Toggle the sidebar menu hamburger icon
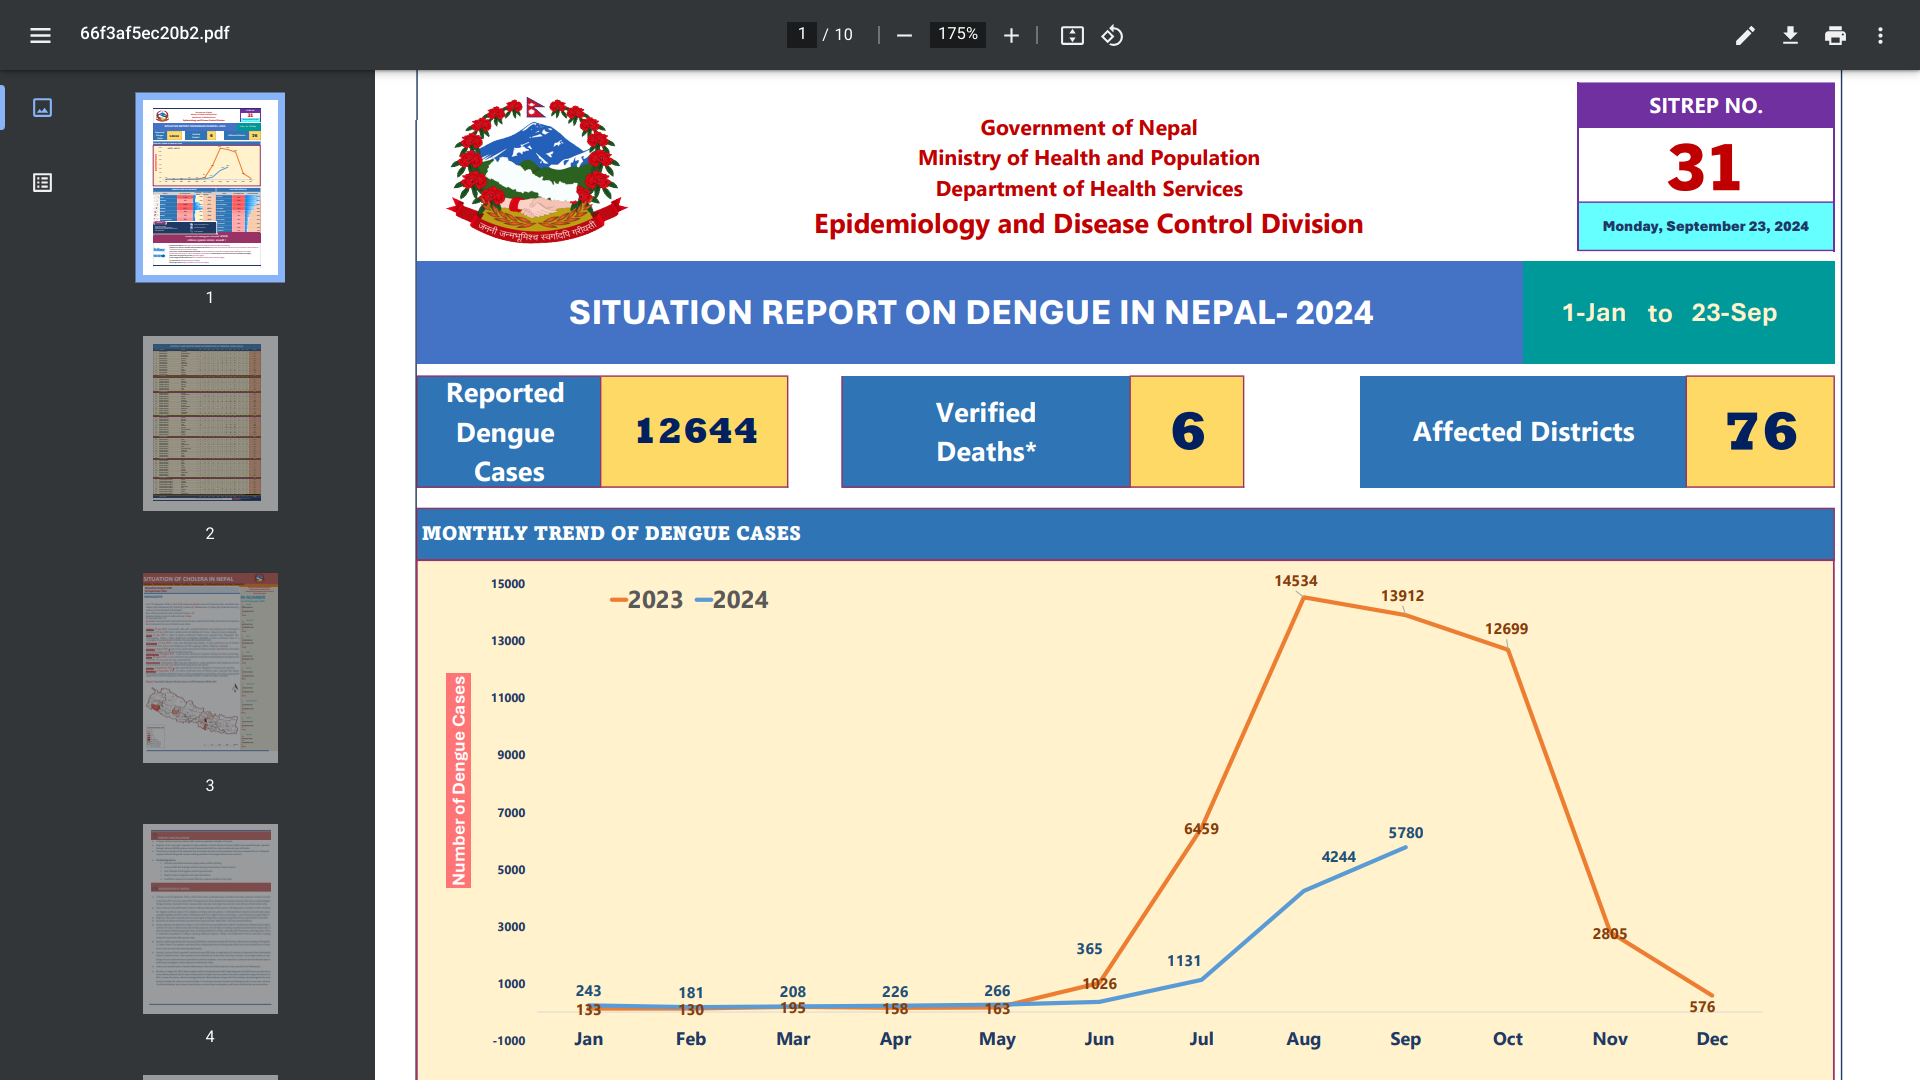Viewport: 1920px width, 1080px height. click(40, 35)
